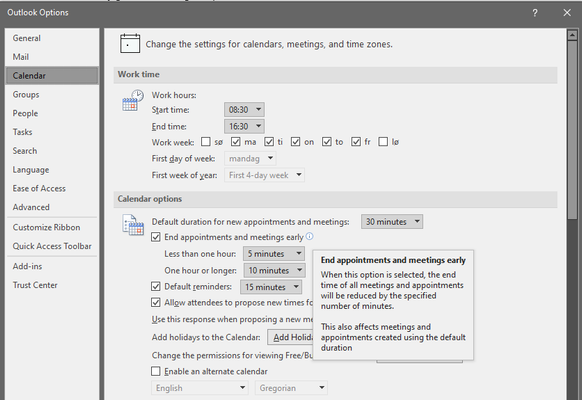Open the Quick Access Toolbar category
The image size is (582, 400).
click(52, 246)
